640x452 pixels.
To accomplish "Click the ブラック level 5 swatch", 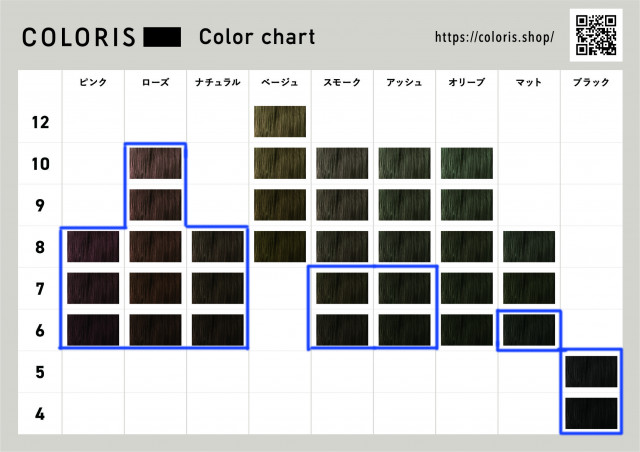I will [591, 371].
